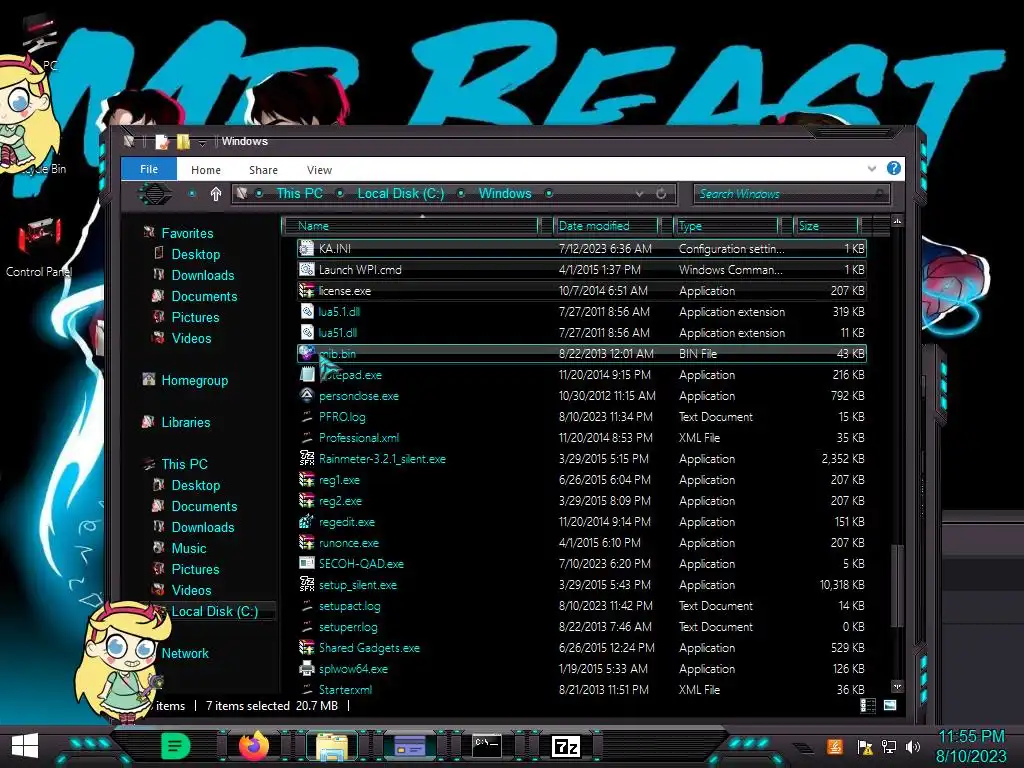Screen dimensions: 1024x768
Task: Open the address bar history dropdown
Action: (x=639, y=194)
